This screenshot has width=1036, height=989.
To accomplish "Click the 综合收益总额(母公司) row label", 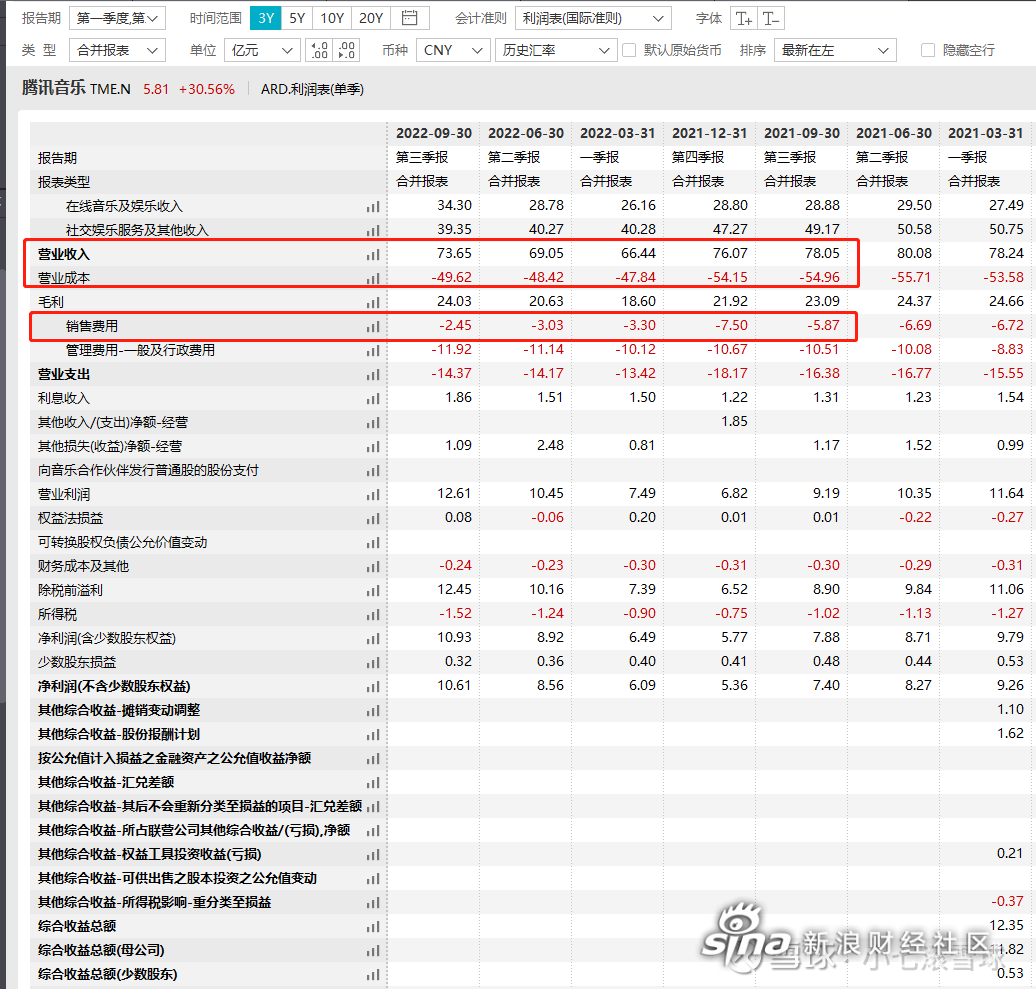I will click(x=101, y=950).
